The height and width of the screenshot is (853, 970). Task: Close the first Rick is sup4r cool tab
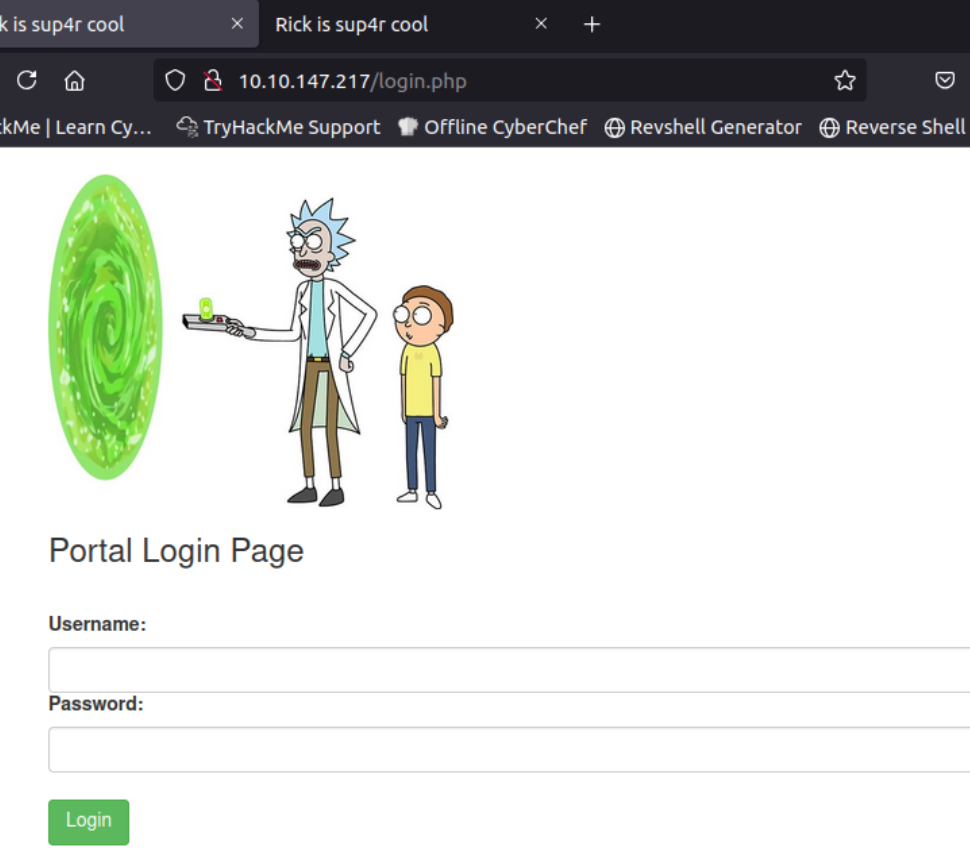(237, 24)
